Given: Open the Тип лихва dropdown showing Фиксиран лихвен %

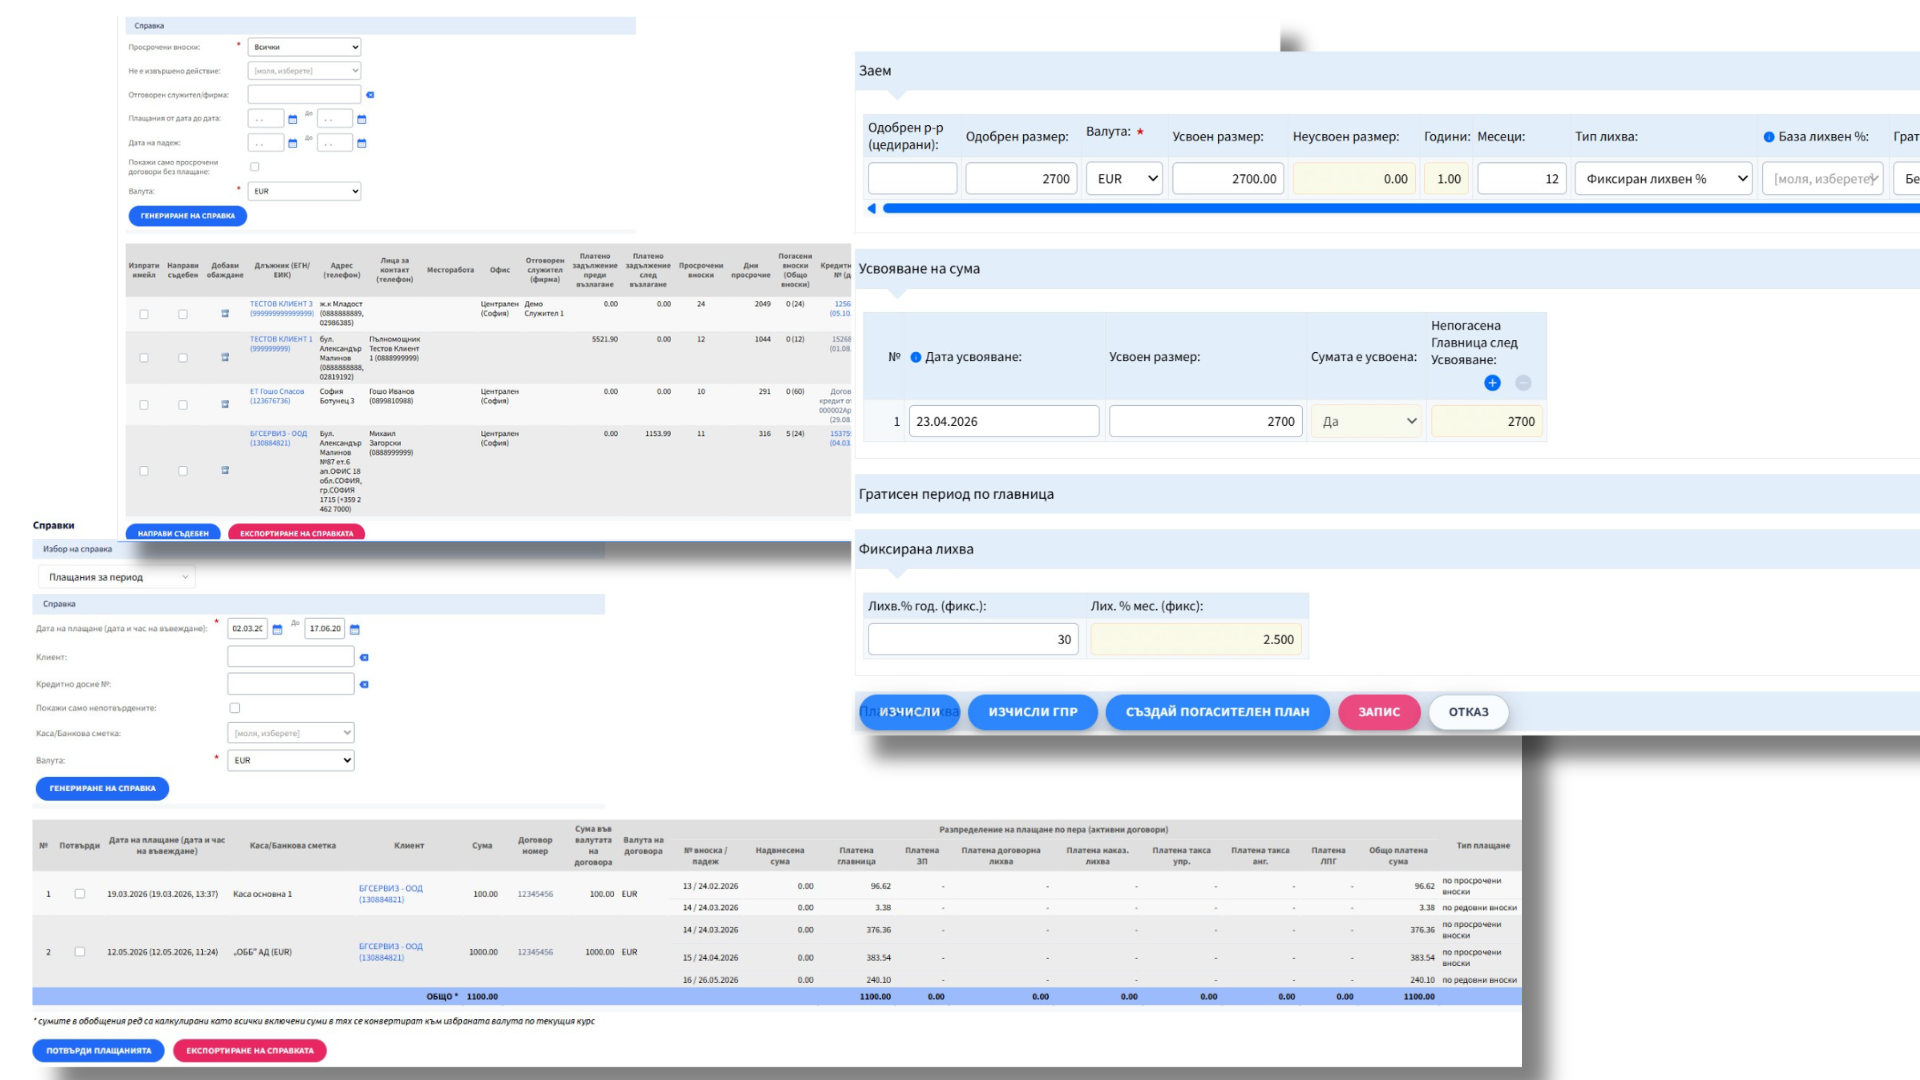Looking at the screenshot, I should coord(1664,179).
